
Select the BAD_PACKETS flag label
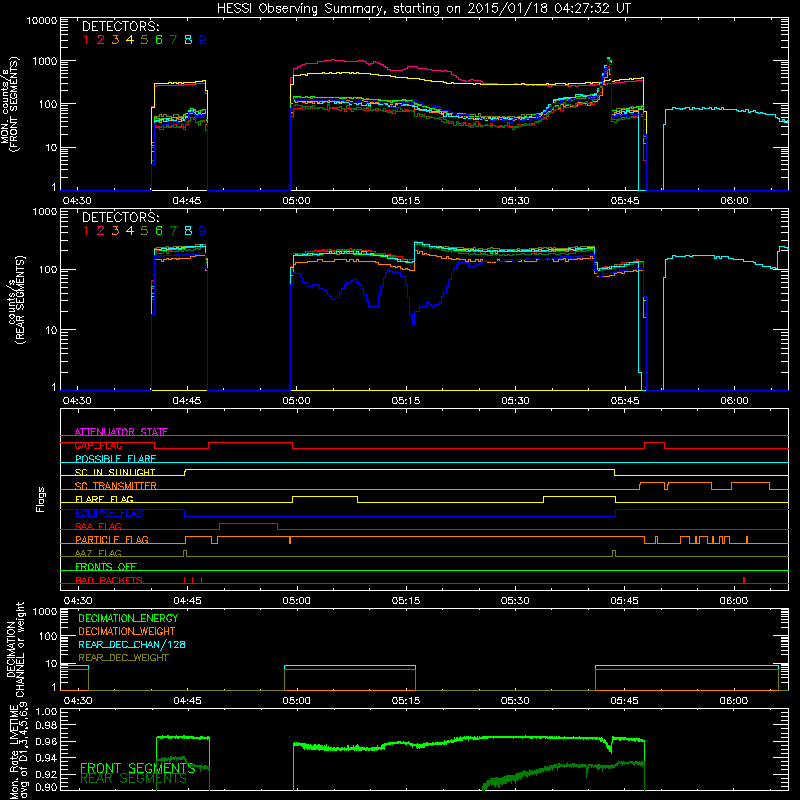click(109, 580)
